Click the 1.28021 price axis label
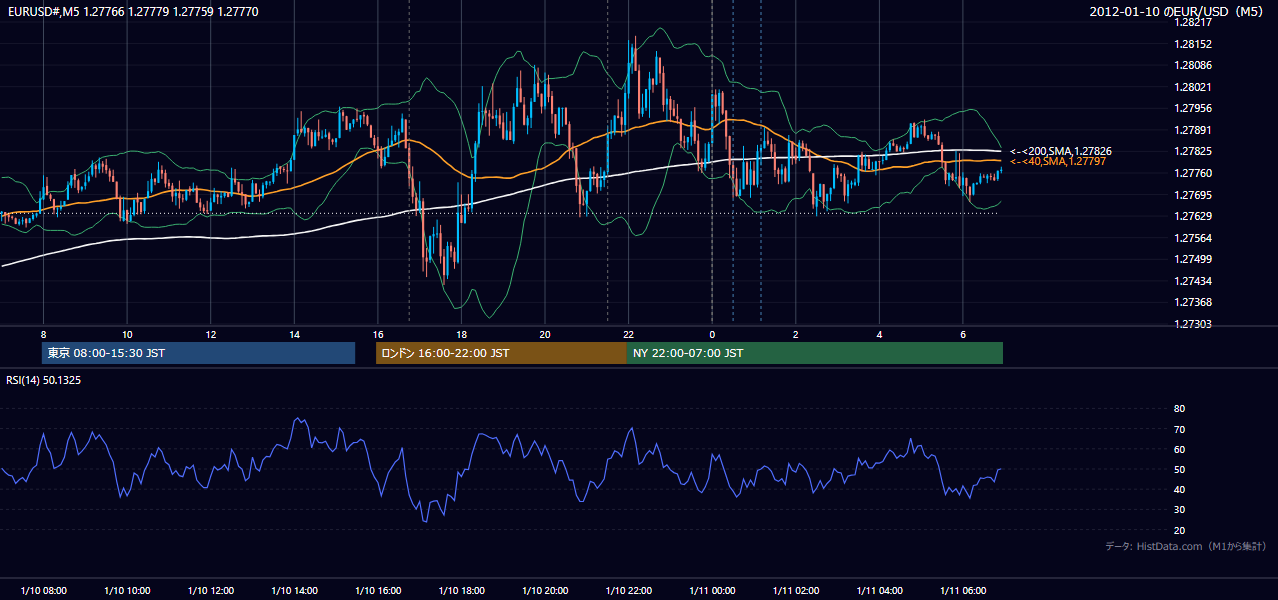The width and height of the screenshot is (1278, 600). [1194, 87]
